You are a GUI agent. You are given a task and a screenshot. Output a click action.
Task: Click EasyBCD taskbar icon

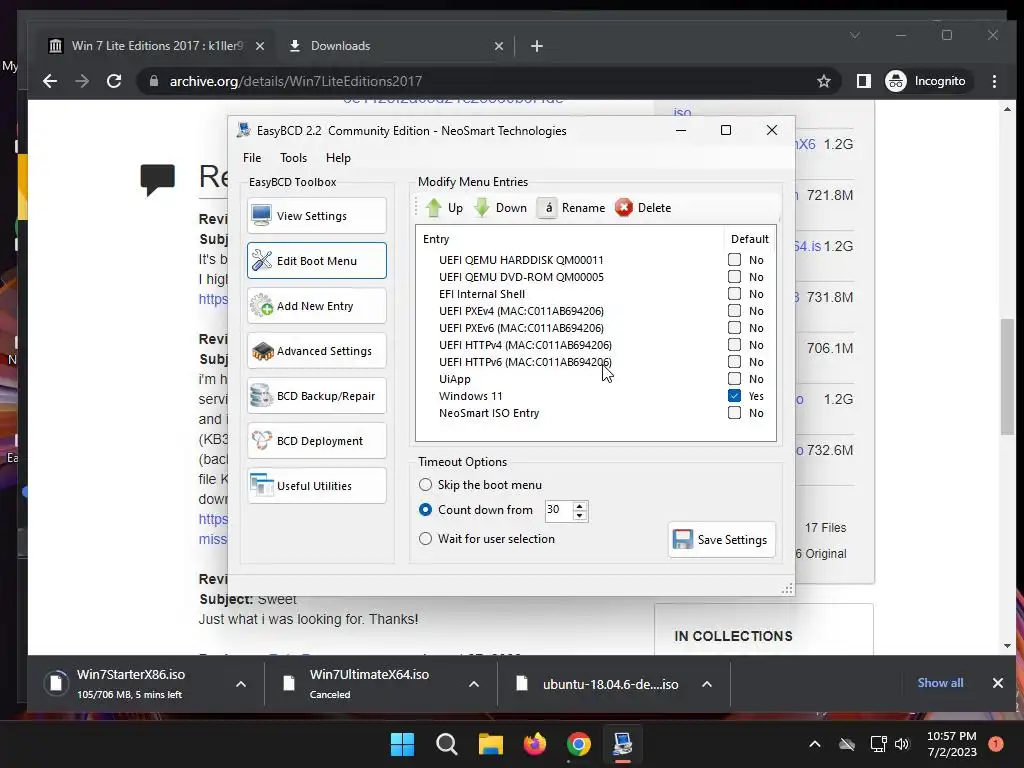622,744
